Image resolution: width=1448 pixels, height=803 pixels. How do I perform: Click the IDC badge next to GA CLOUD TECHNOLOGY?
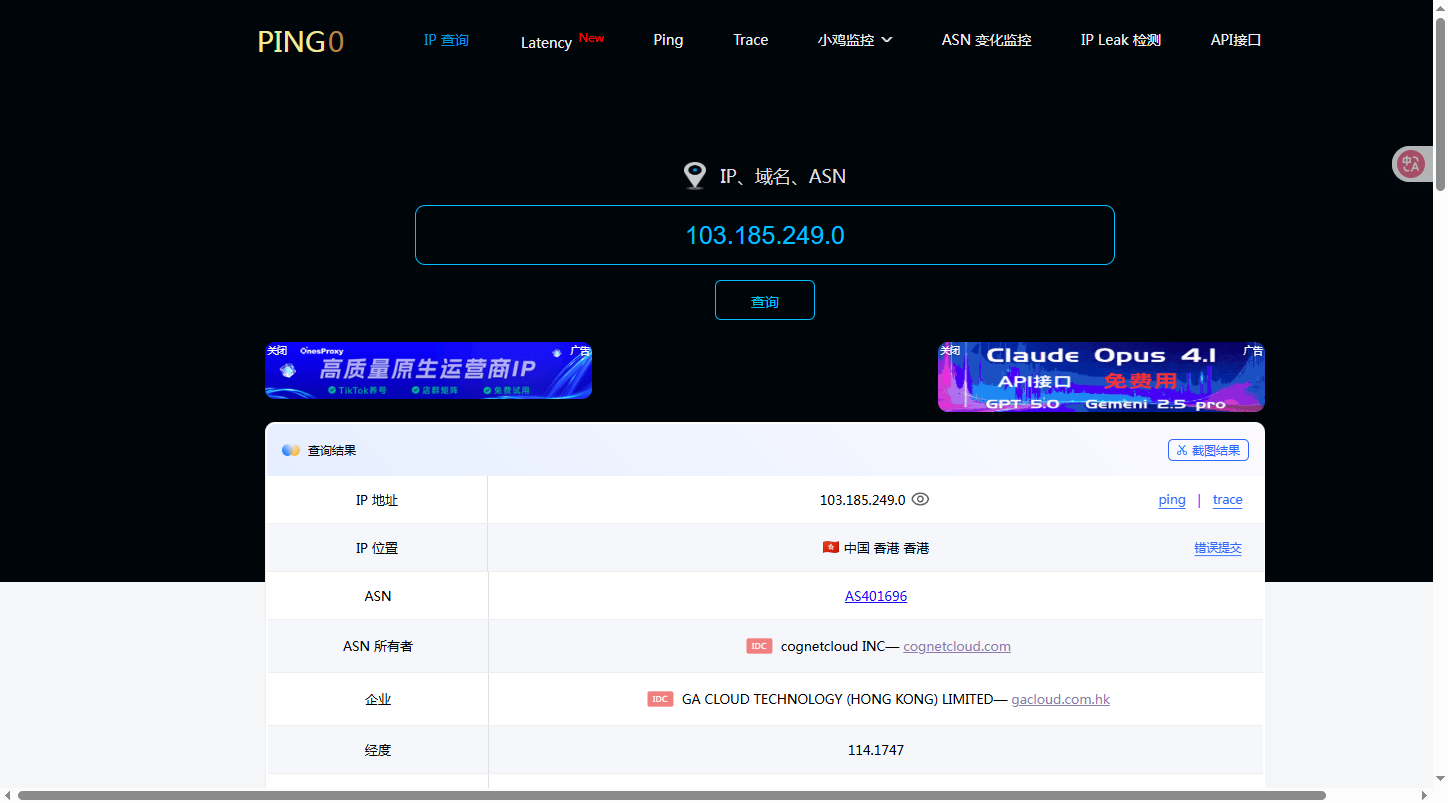coord(660,699)
